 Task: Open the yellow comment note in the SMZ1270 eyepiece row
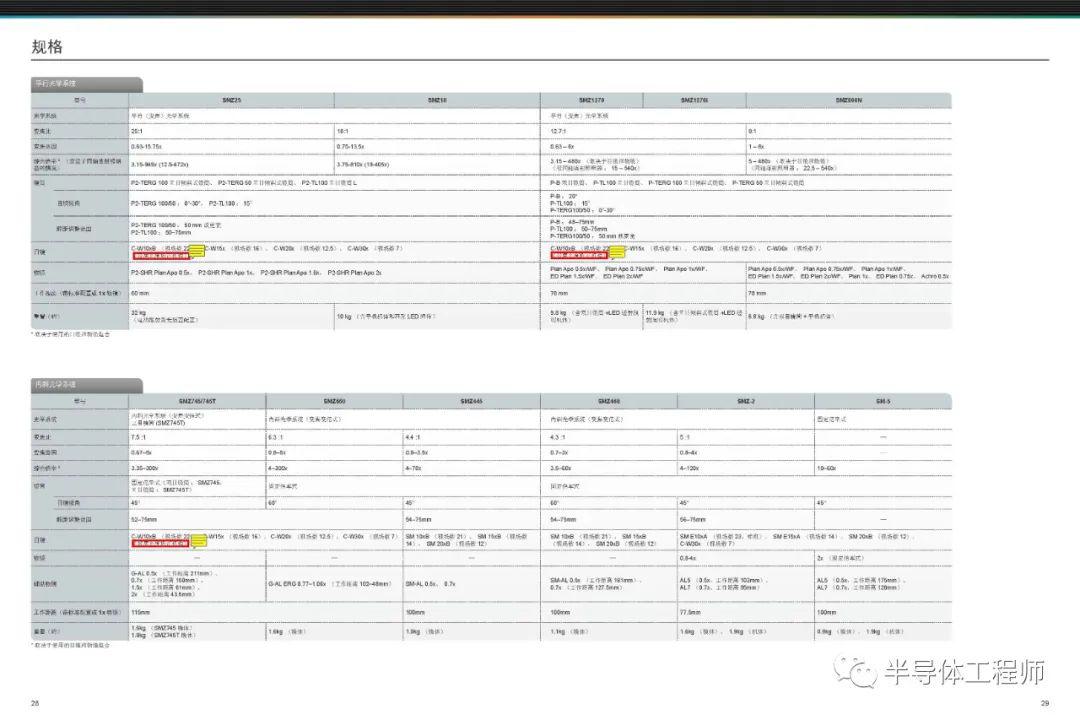pos(617,252)
